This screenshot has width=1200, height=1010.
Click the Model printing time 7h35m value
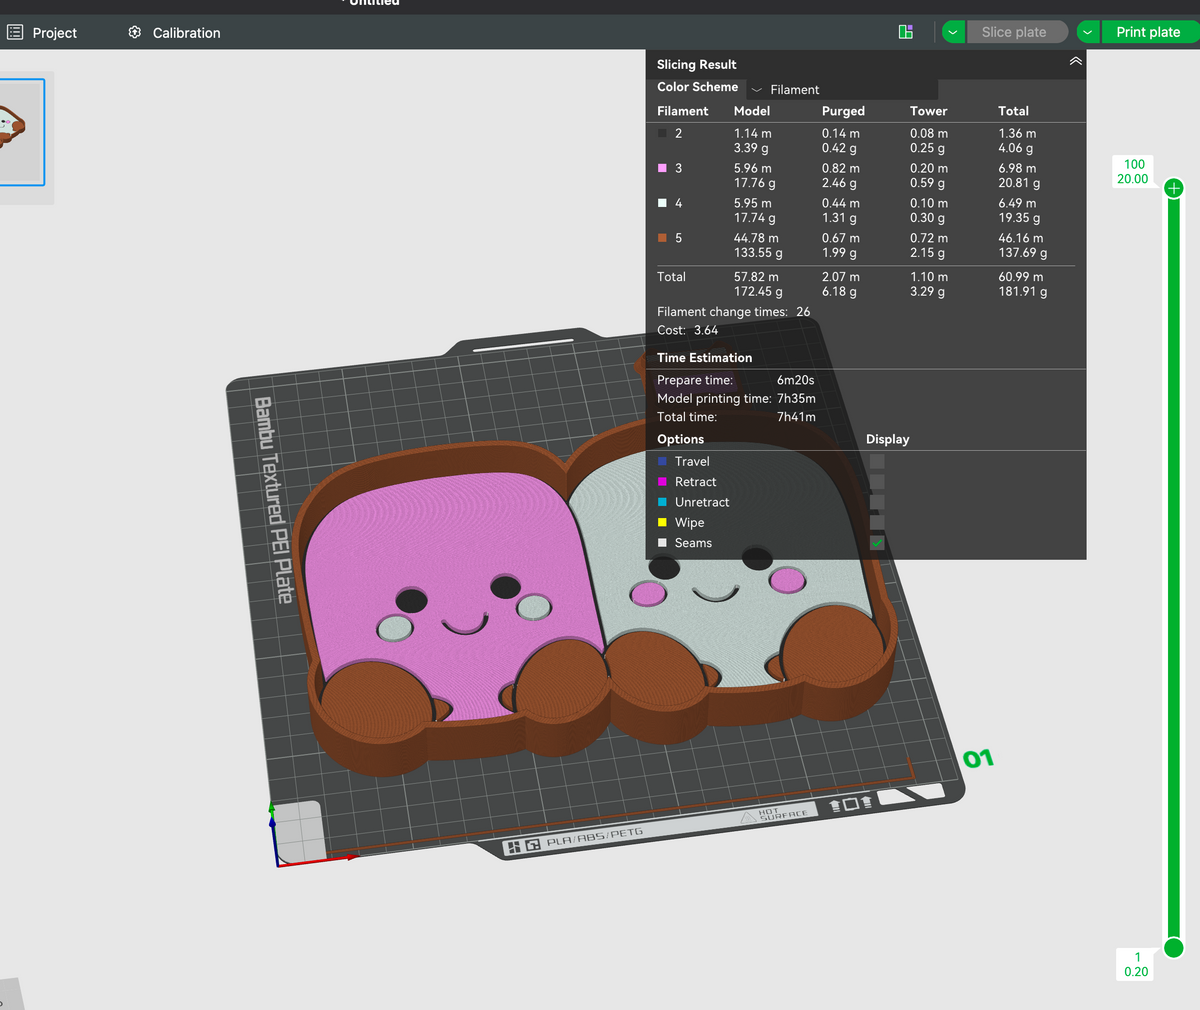[796, 398]
